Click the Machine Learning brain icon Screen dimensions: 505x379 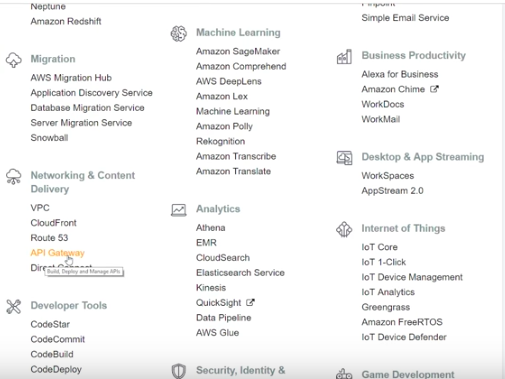179,33
